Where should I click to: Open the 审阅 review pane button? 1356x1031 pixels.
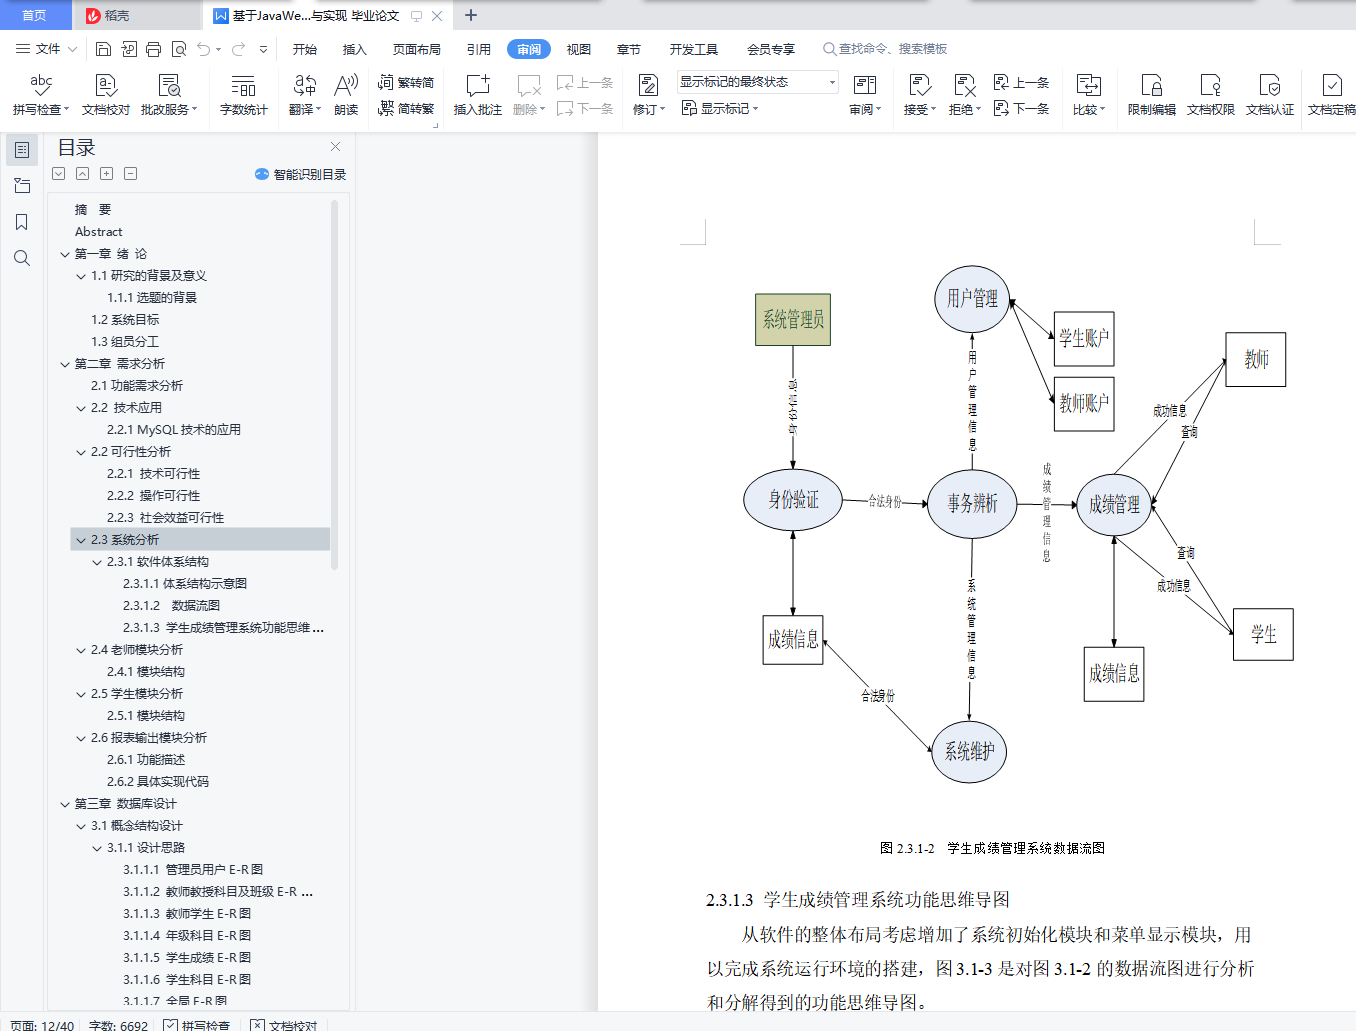click(x=865, y=95)
